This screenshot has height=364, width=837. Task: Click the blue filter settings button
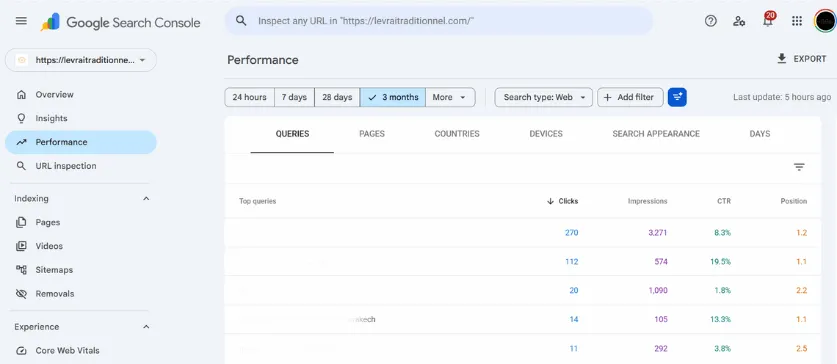pyautogui.click(x=677, y=97)
